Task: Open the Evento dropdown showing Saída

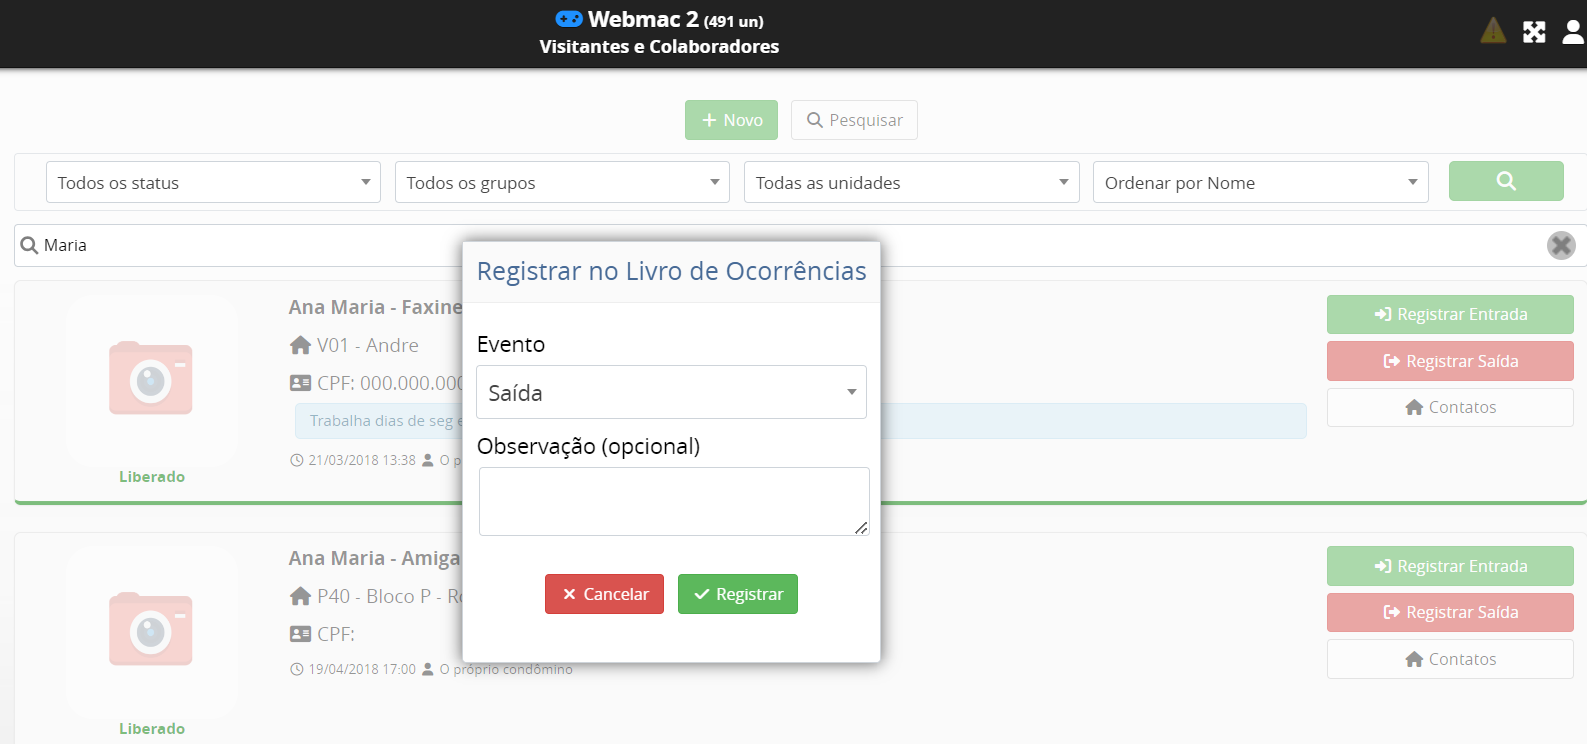Action: [671, 392]
